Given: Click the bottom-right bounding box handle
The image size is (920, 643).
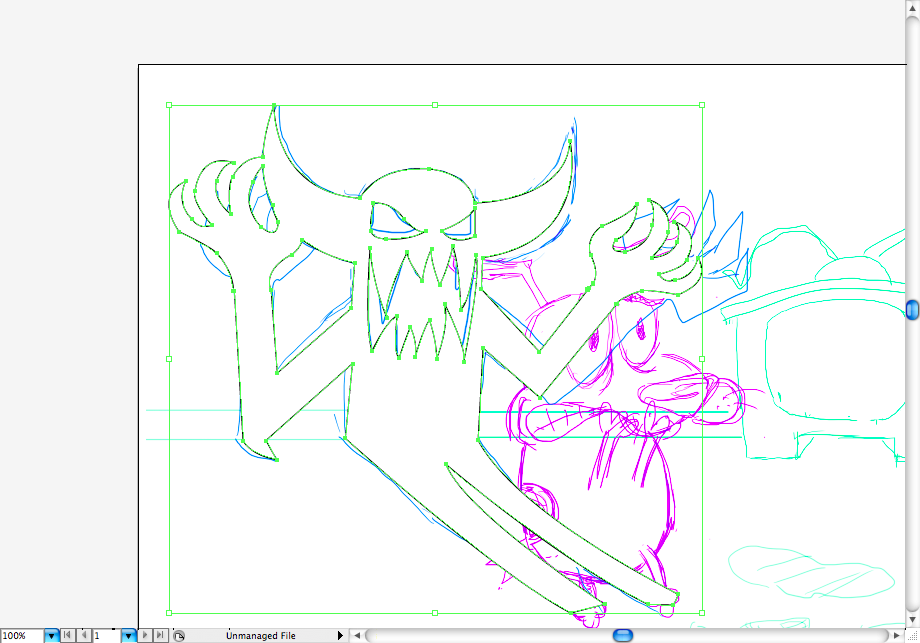Looking at the screenshot, I should point(702,613).
